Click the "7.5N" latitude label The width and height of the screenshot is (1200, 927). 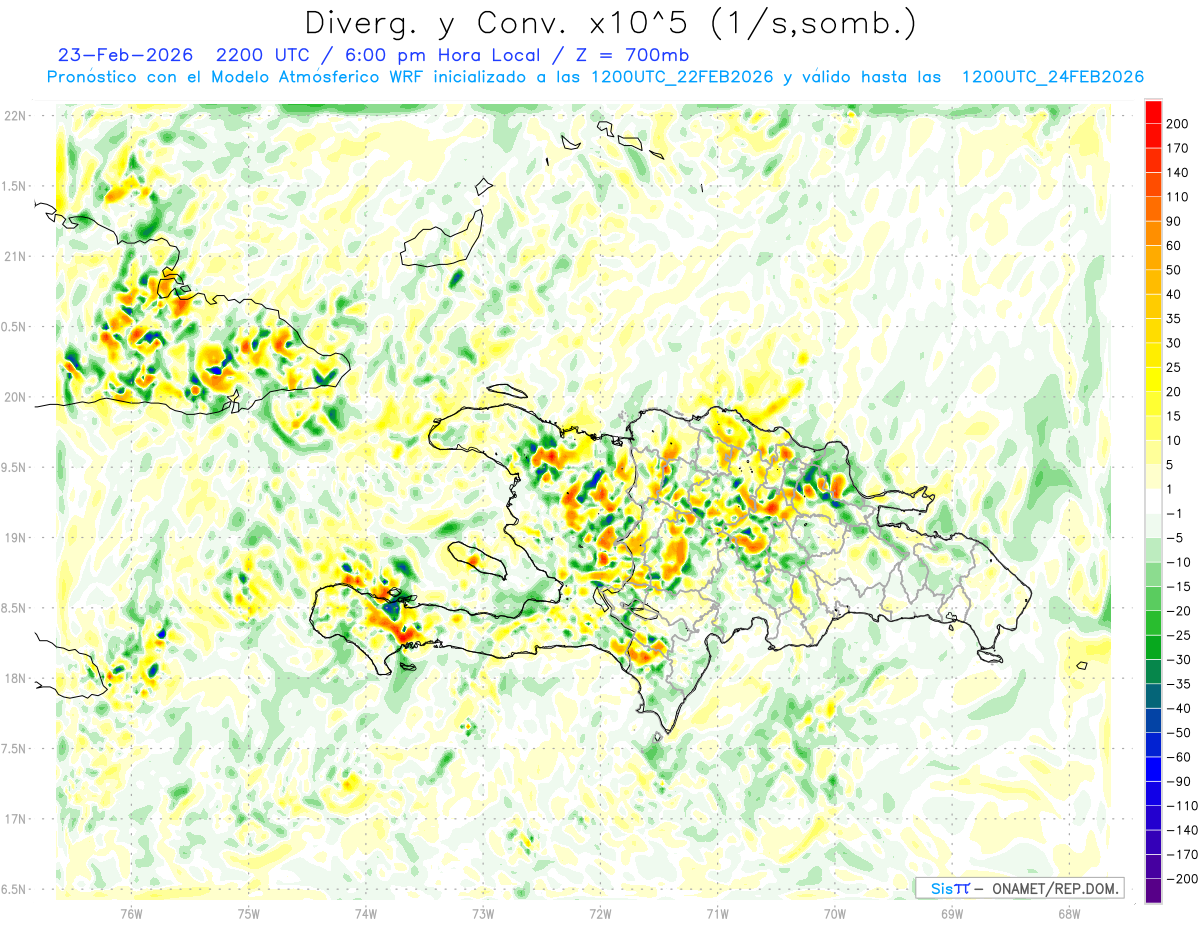click(14, 748)
